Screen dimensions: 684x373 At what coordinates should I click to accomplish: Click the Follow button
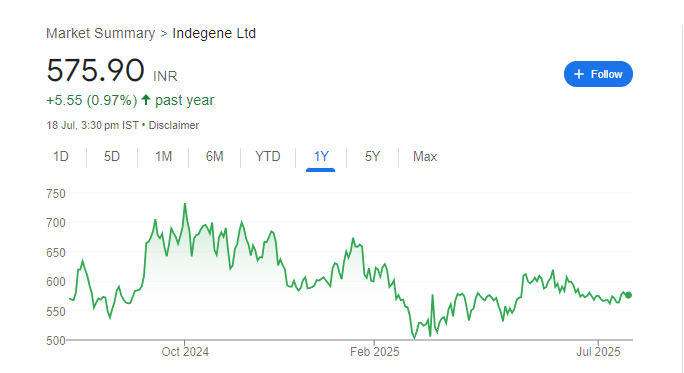click(598, 74)
